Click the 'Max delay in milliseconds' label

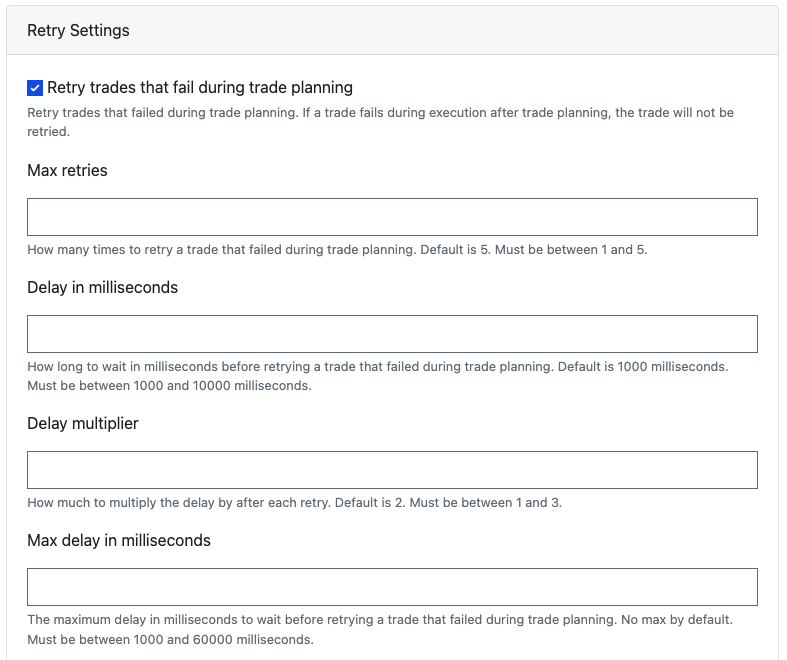point(119,540)
